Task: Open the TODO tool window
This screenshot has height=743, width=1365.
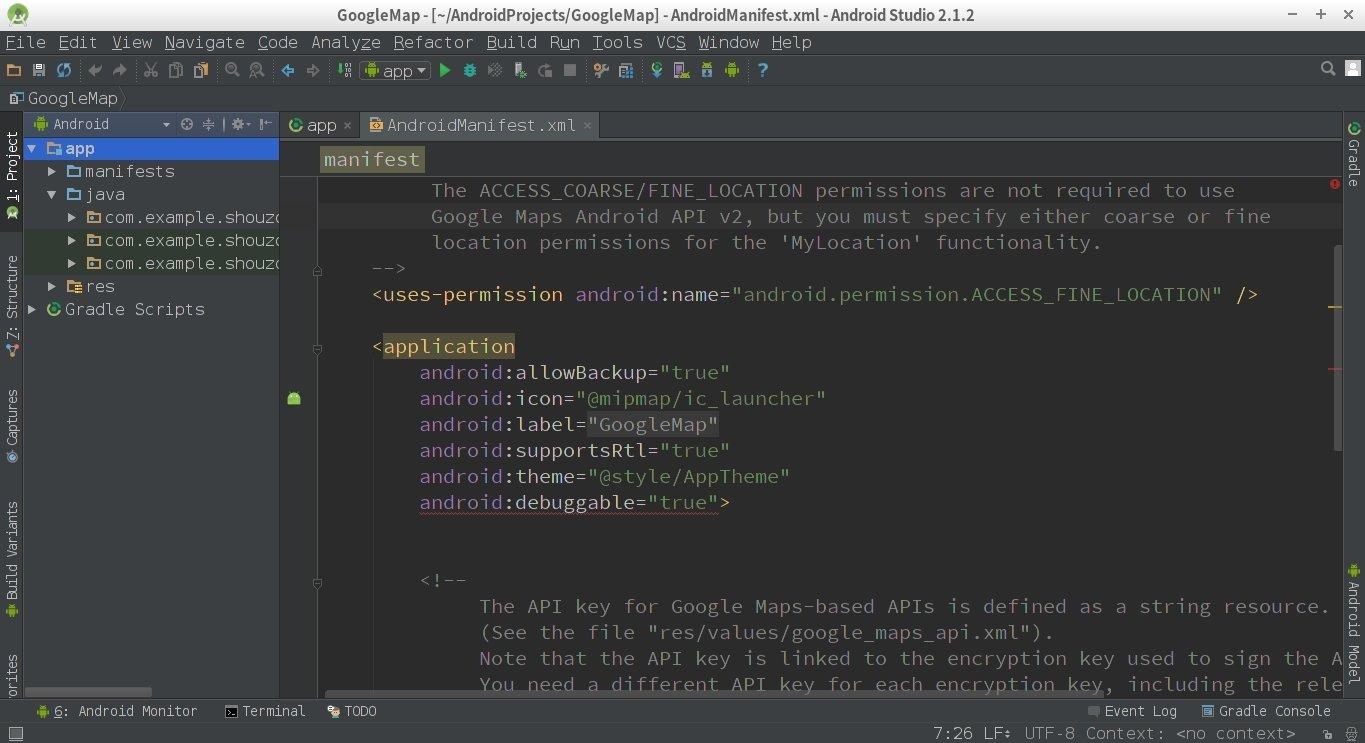Action: [352, 711]
